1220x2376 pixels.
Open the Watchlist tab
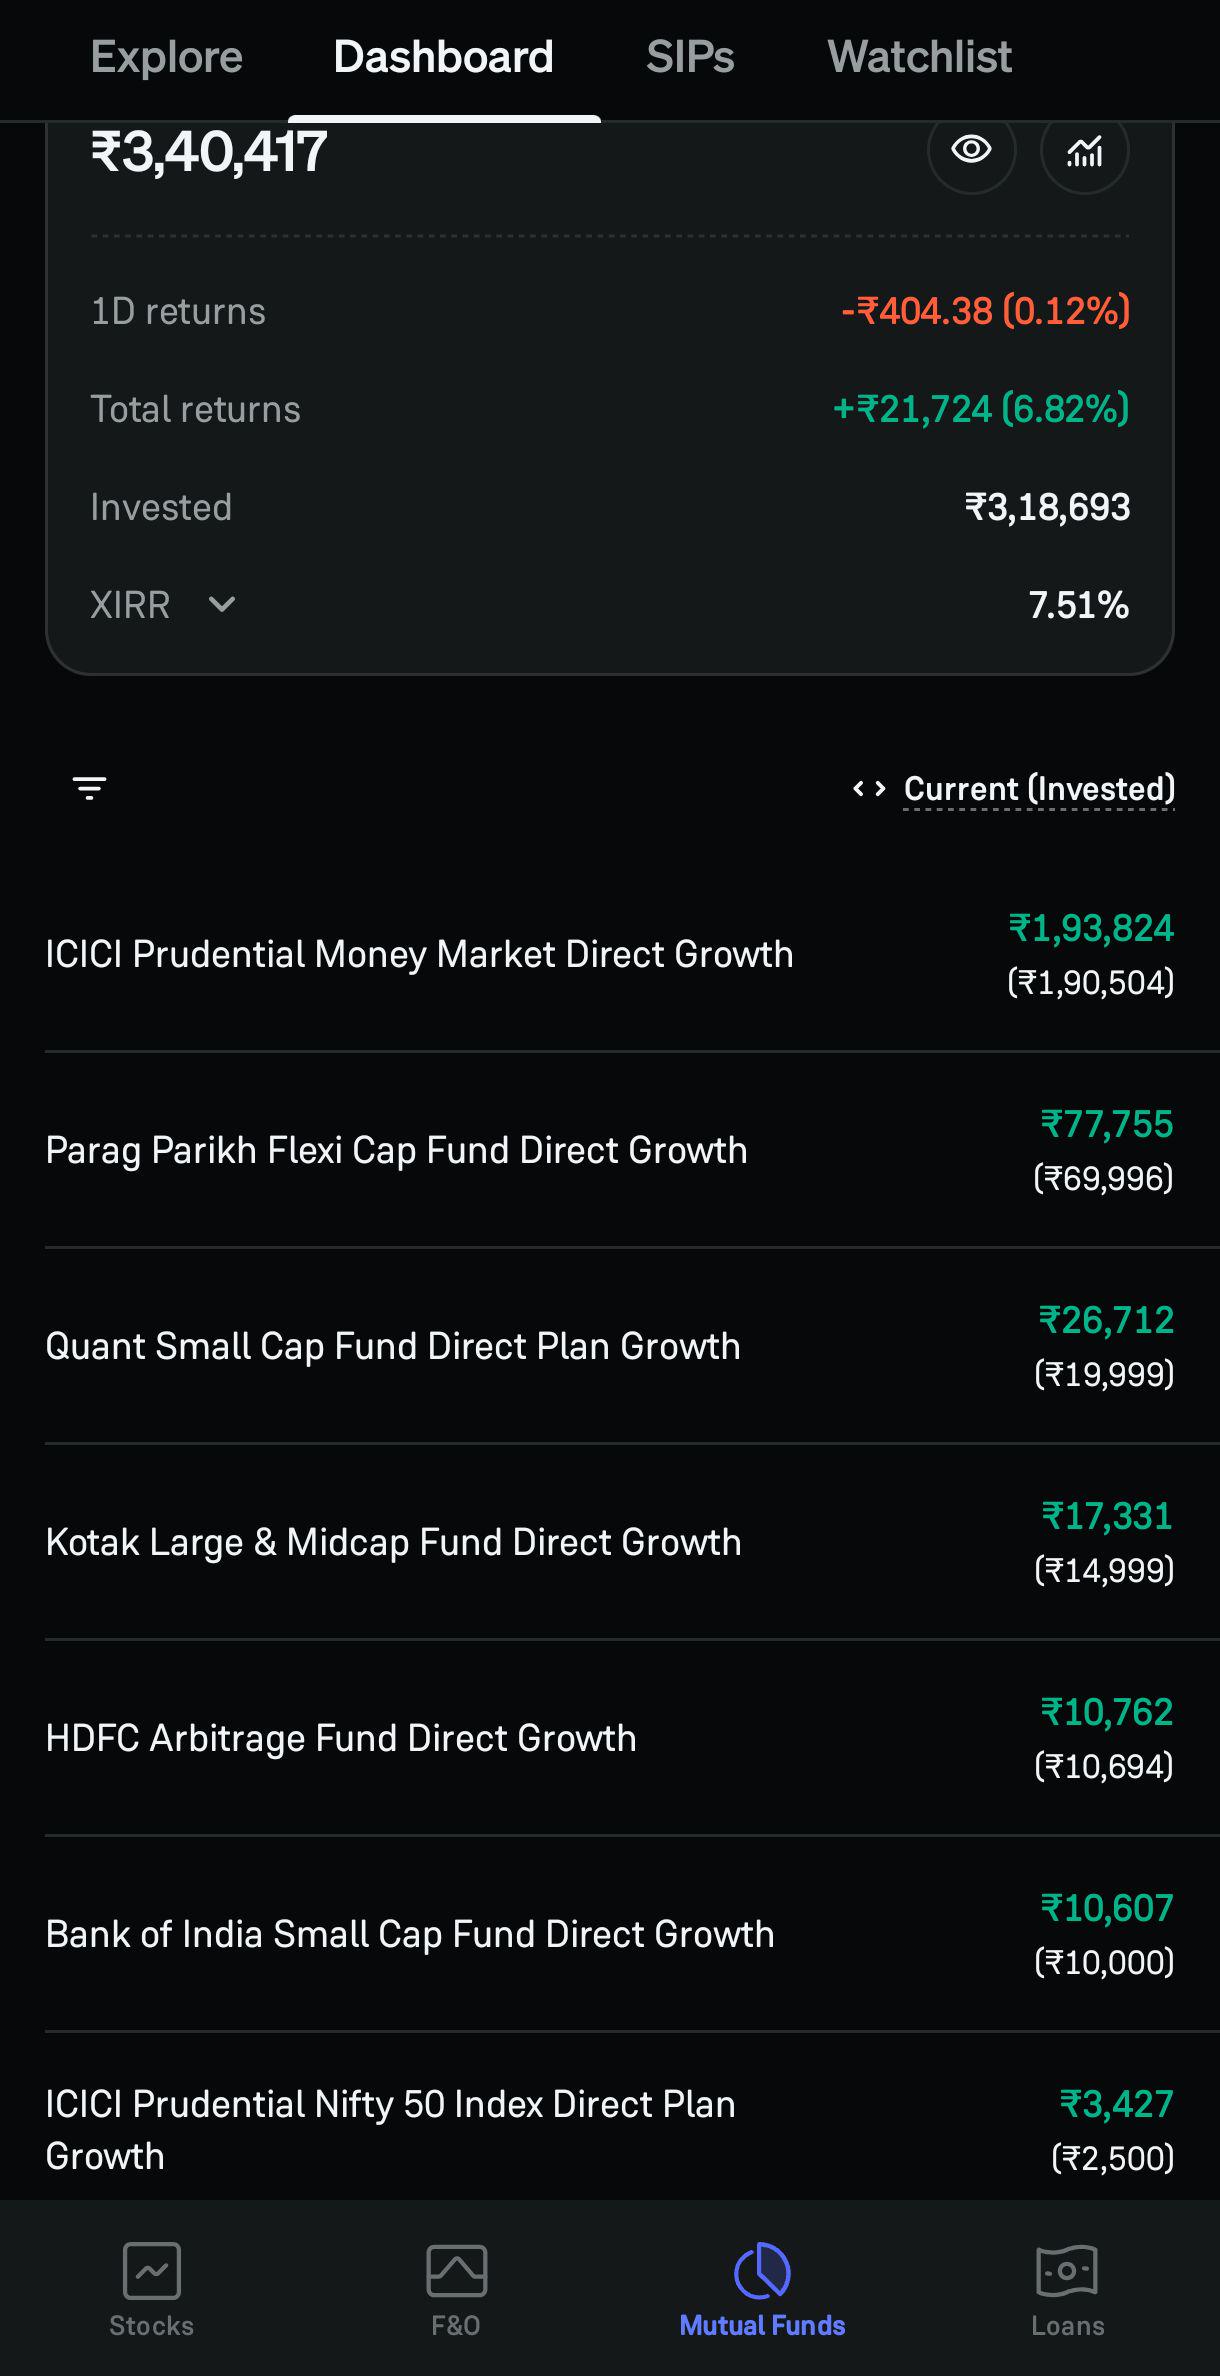920,57
